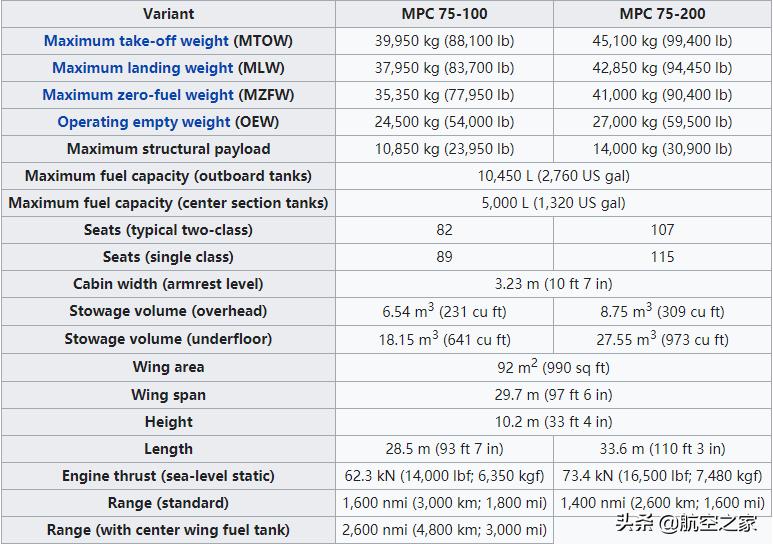Select the MPC 75-100 column header
The height and width of the screenshot is (548, 773).
pos(444,14)
